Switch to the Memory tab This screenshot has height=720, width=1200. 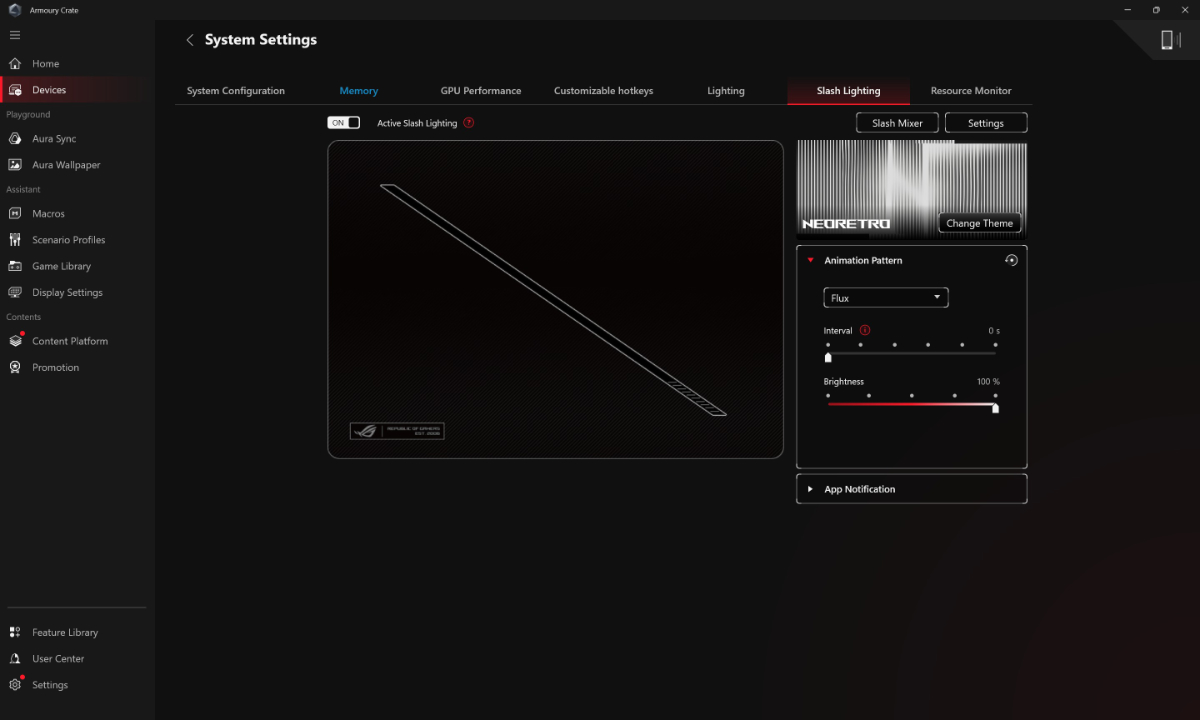pos(359,91)
